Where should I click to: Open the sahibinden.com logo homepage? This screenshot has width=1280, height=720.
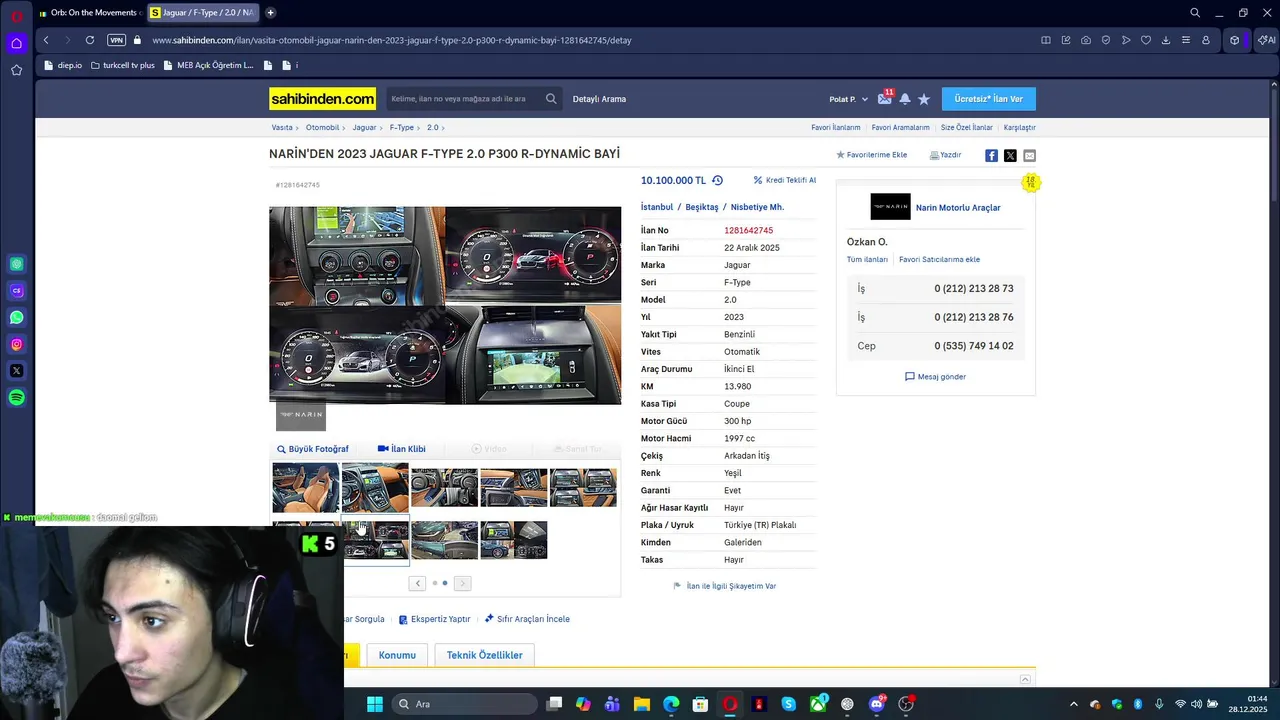click(x=322, y=99)
